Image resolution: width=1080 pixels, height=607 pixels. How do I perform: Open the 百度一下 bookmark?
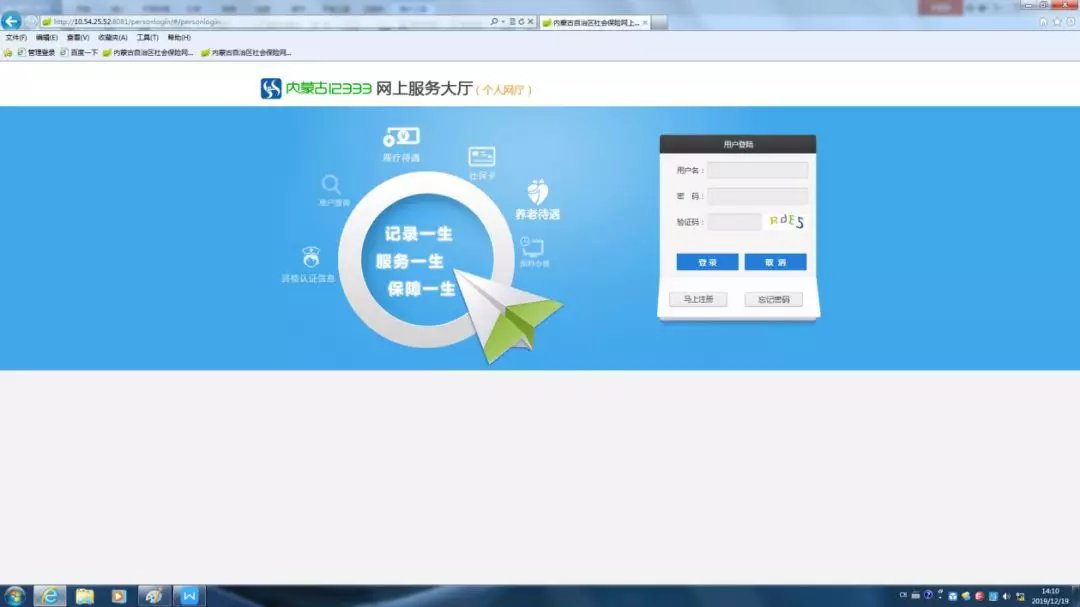(79, 52)
